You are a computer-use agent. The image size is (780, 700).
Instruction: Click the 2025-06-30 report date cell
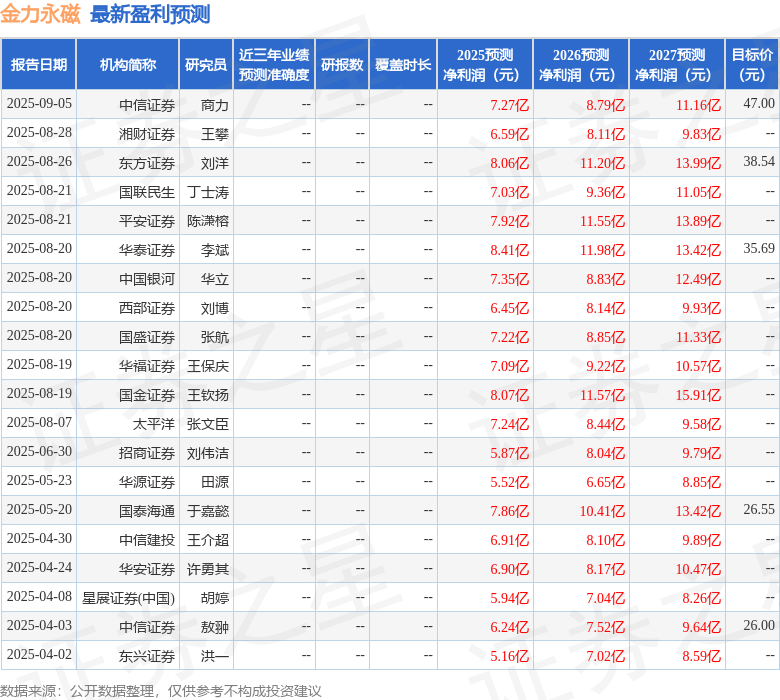(39, 452)
